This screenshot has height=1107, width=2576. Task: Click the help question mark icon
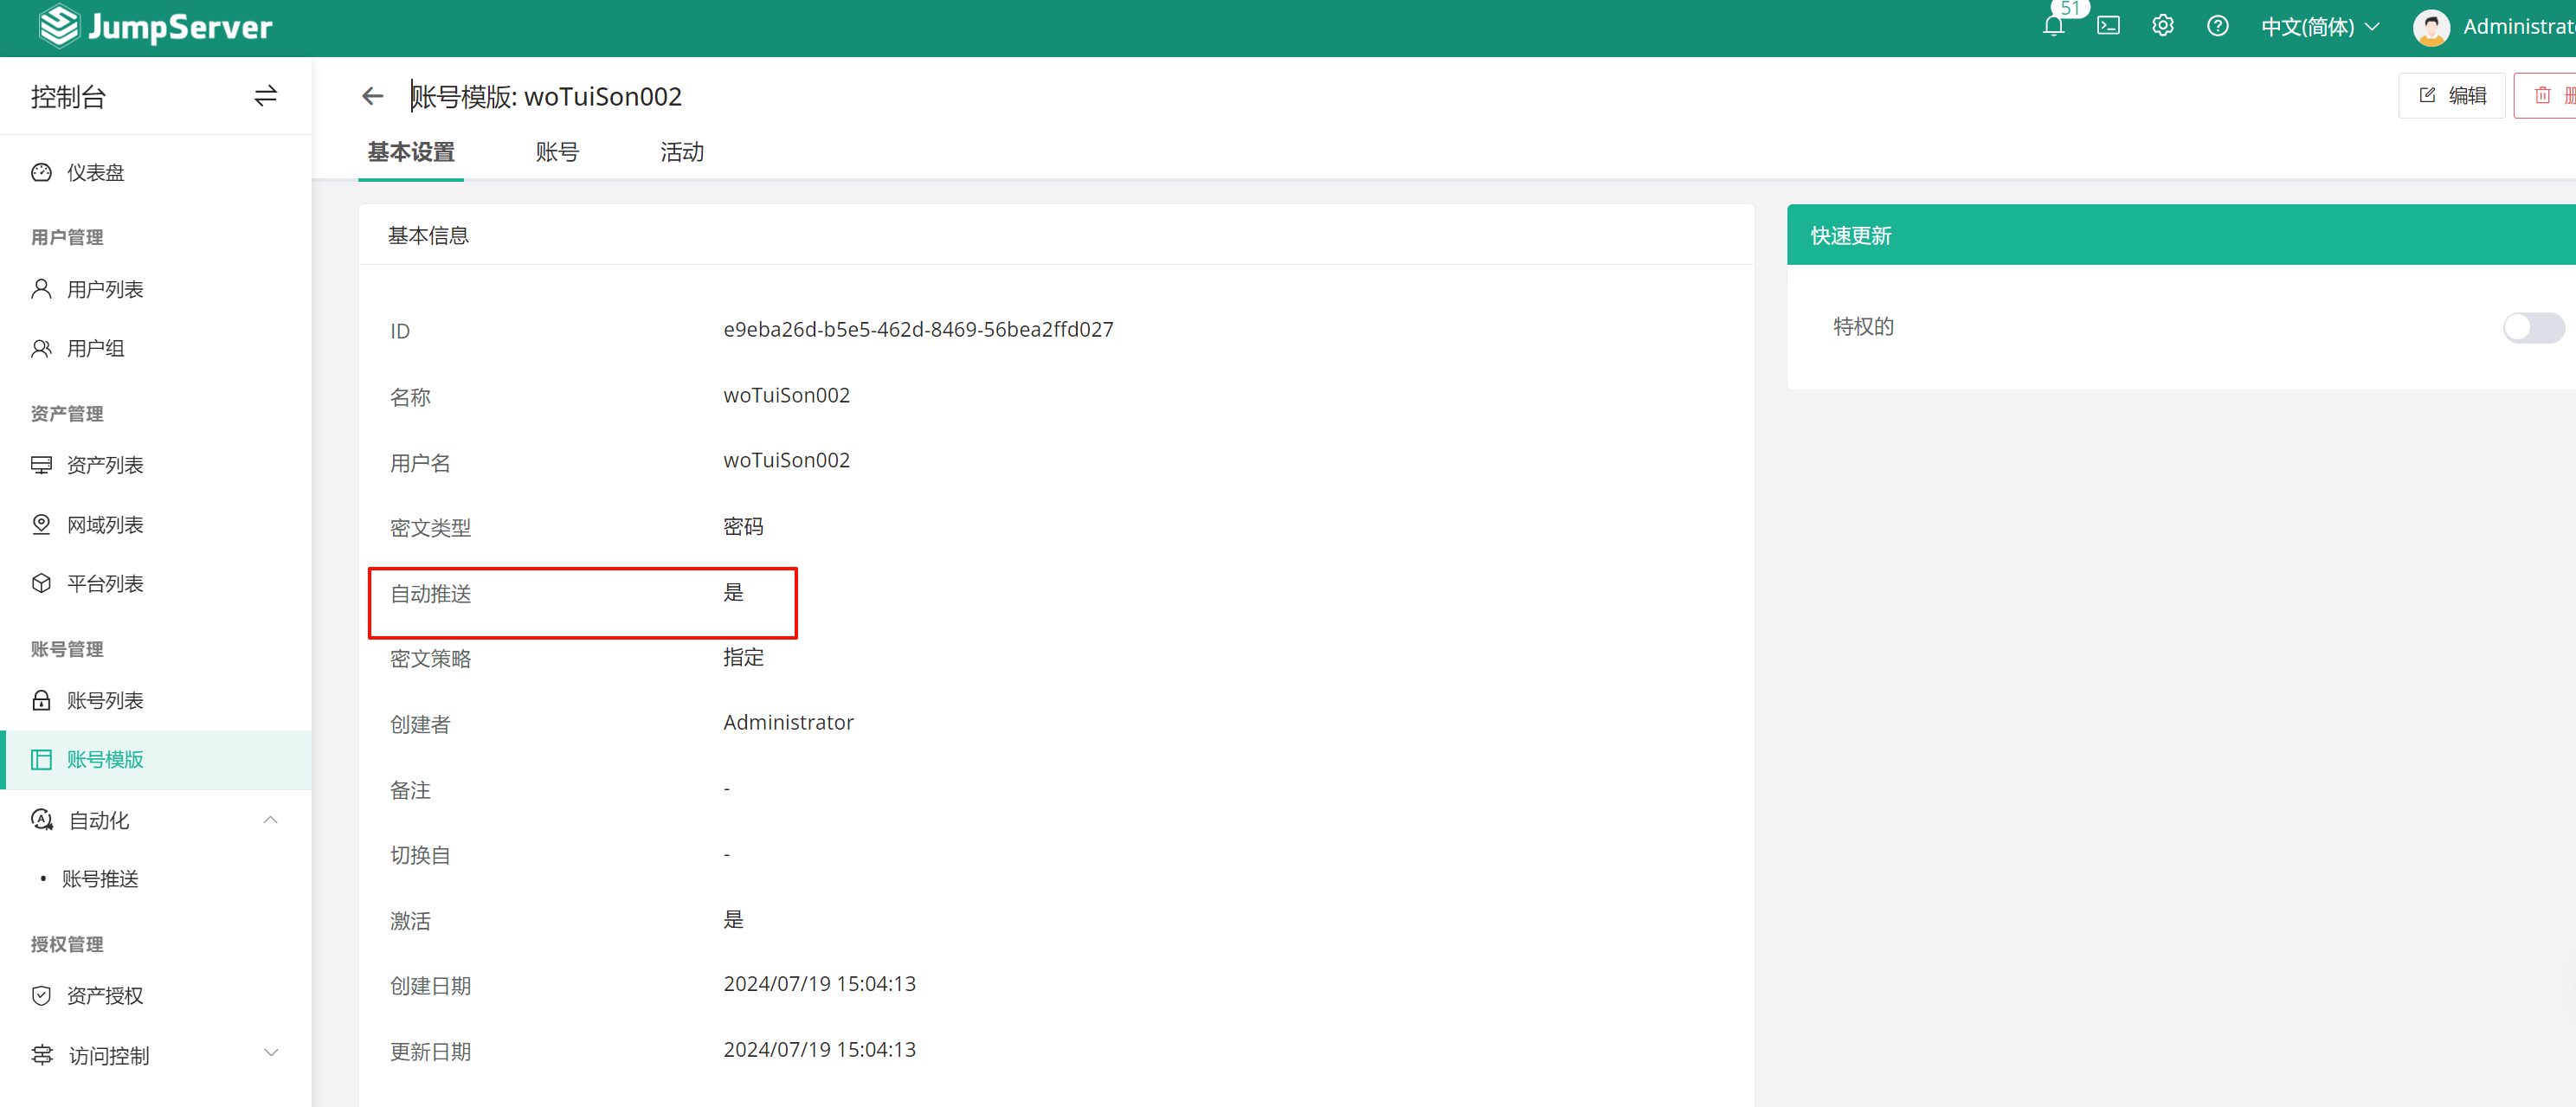tap(2217, 27)
